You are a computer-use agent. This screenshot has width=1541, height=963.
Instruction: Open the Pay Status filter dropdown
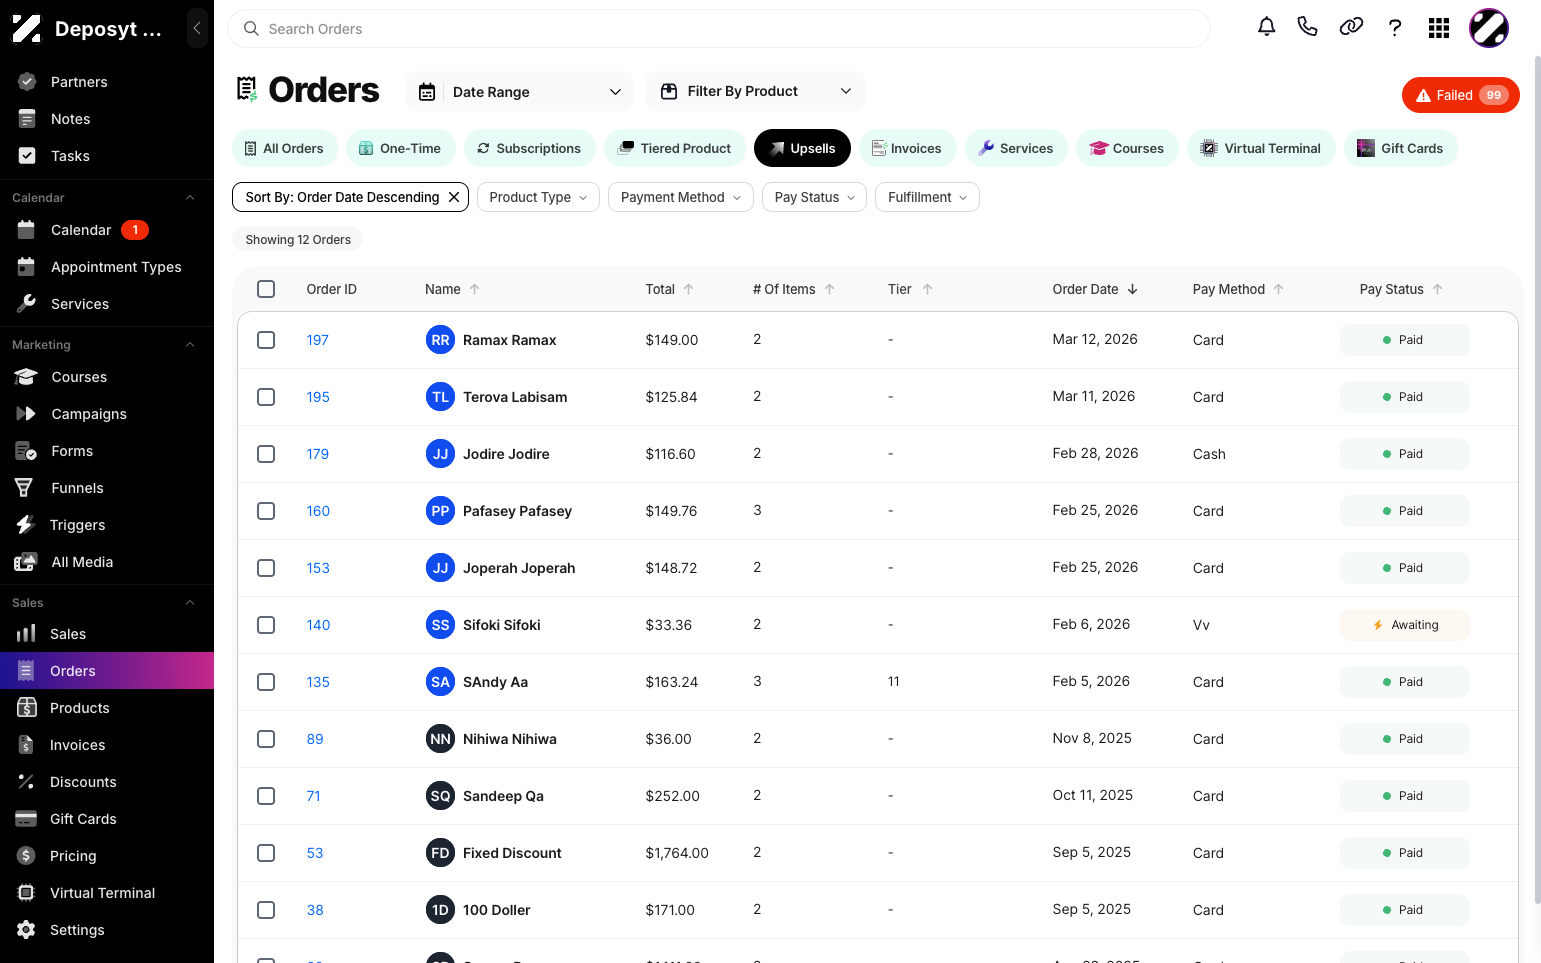coord(814,197)
